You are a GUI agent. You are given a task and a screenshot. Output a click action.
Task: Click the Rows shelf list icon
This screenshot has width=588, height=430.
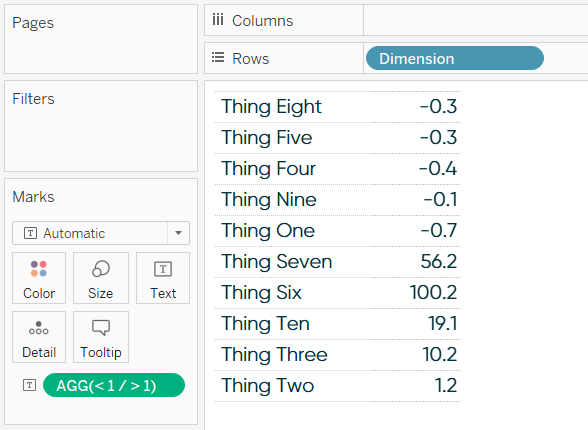218,58
